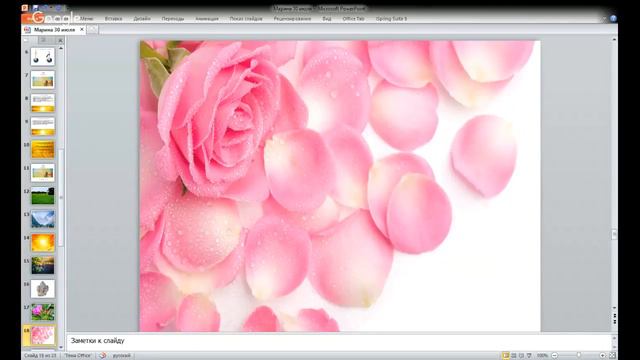640x360 pixels.
Task: Select slide 7 thumbnail
Action: tap(42, 80)
